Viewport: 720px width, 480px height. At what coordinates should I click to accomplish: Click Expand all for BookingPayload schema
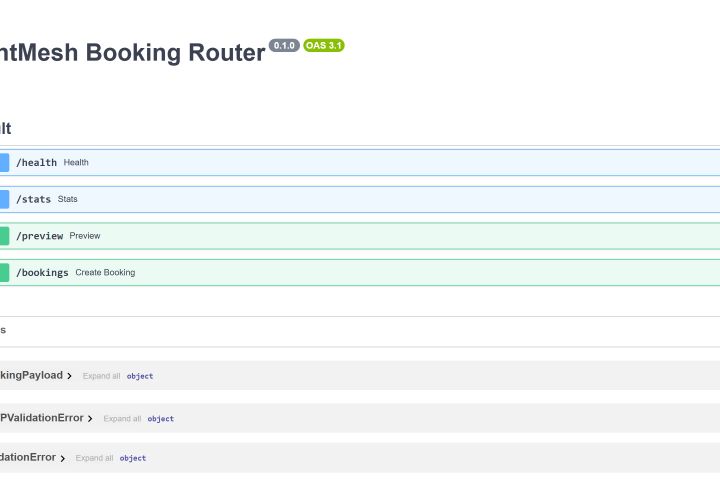click(x=101, y=376)
